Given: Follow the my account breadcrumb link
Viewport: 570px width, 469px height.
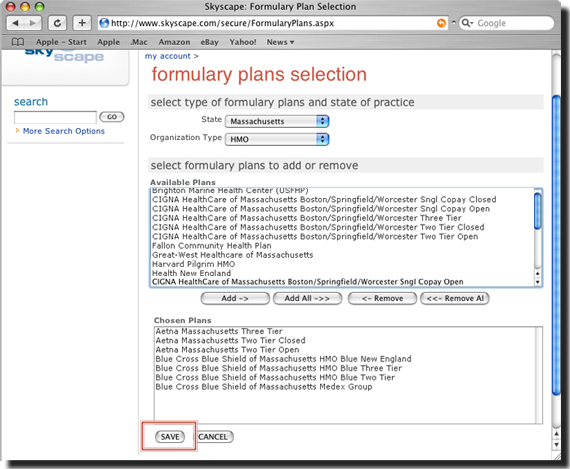Looking at the screenshot, I should click(x=168, y=56).
